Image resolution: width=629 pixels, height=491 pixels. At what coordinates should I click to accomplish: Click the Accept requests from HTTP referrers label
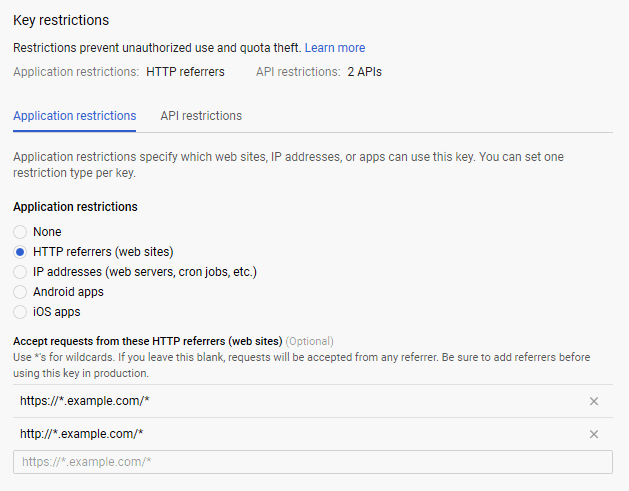[148, 341]
